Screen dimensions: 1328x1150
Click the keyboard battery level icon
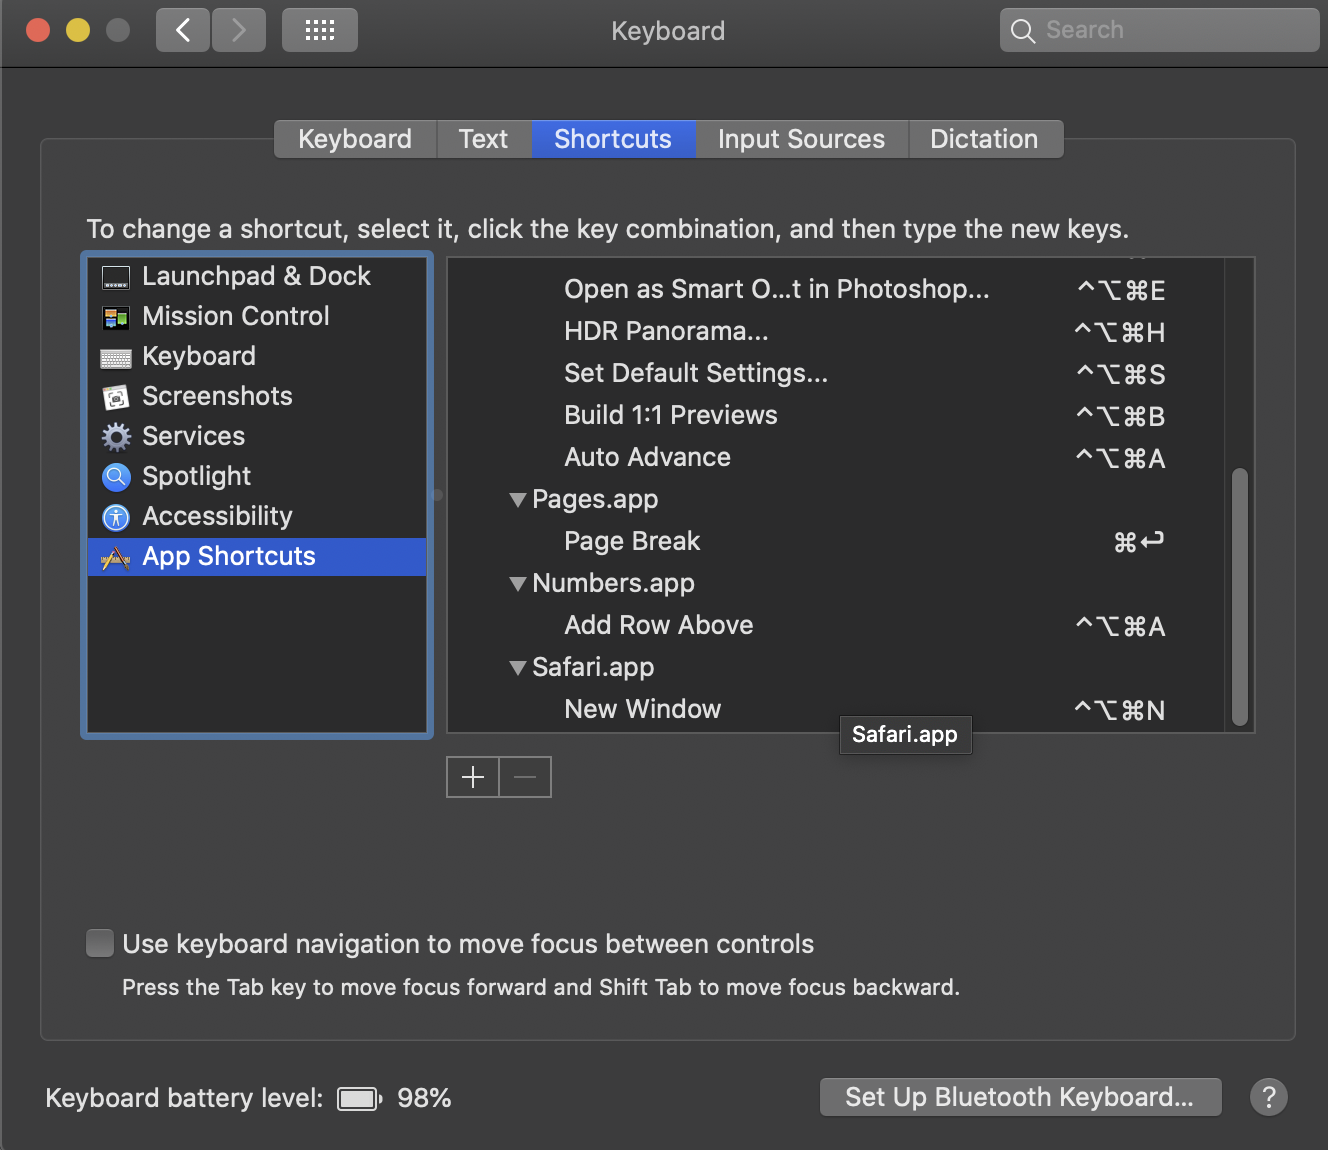(360, 1099)
